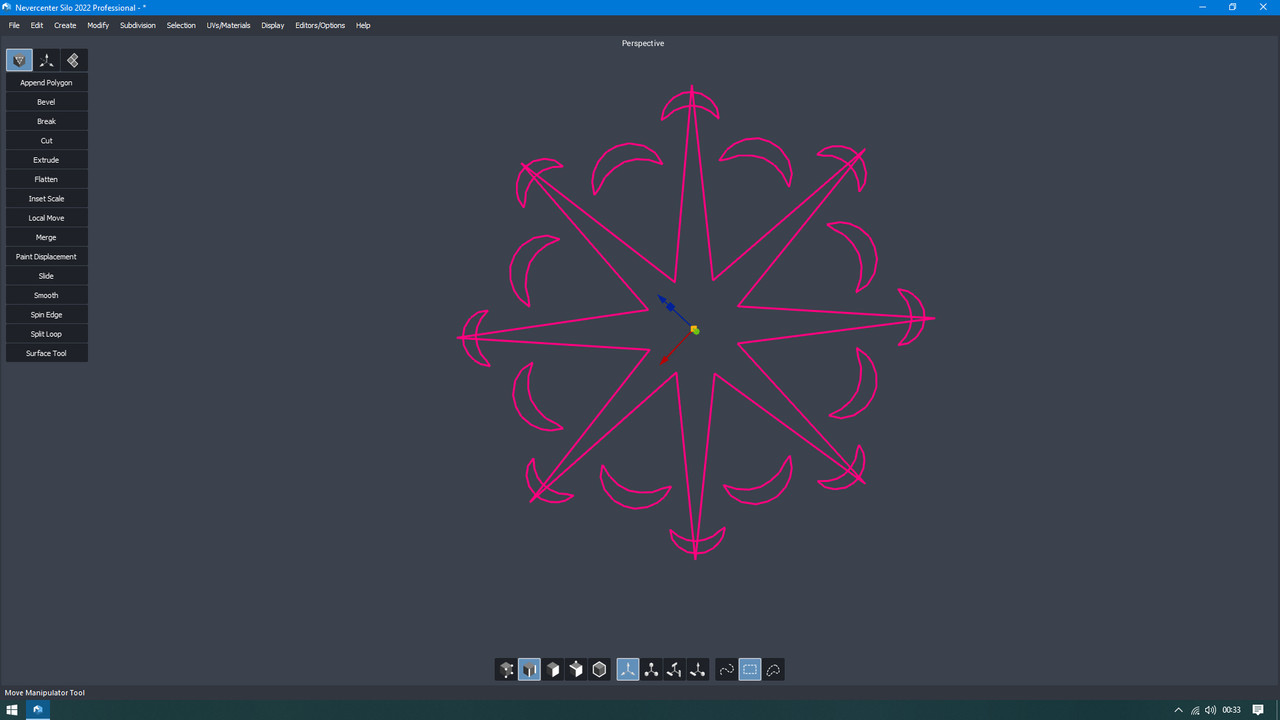Open the polygon tools cube tab

19,60
